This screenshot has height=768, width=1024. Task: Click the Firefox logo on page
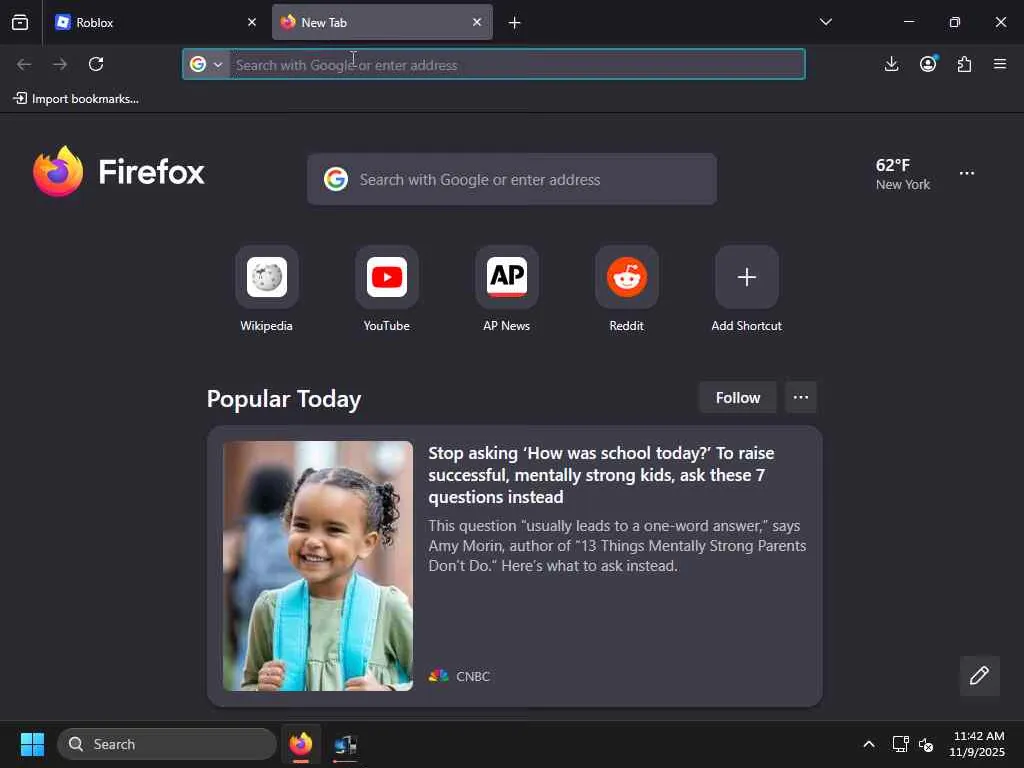[x=119, y=172]
